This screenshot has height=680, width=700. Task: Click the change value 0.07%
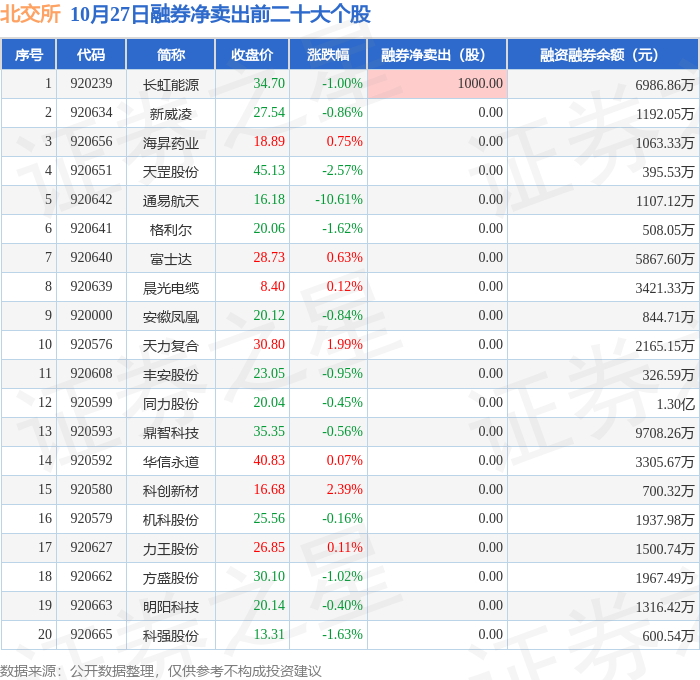pos(344,461)
